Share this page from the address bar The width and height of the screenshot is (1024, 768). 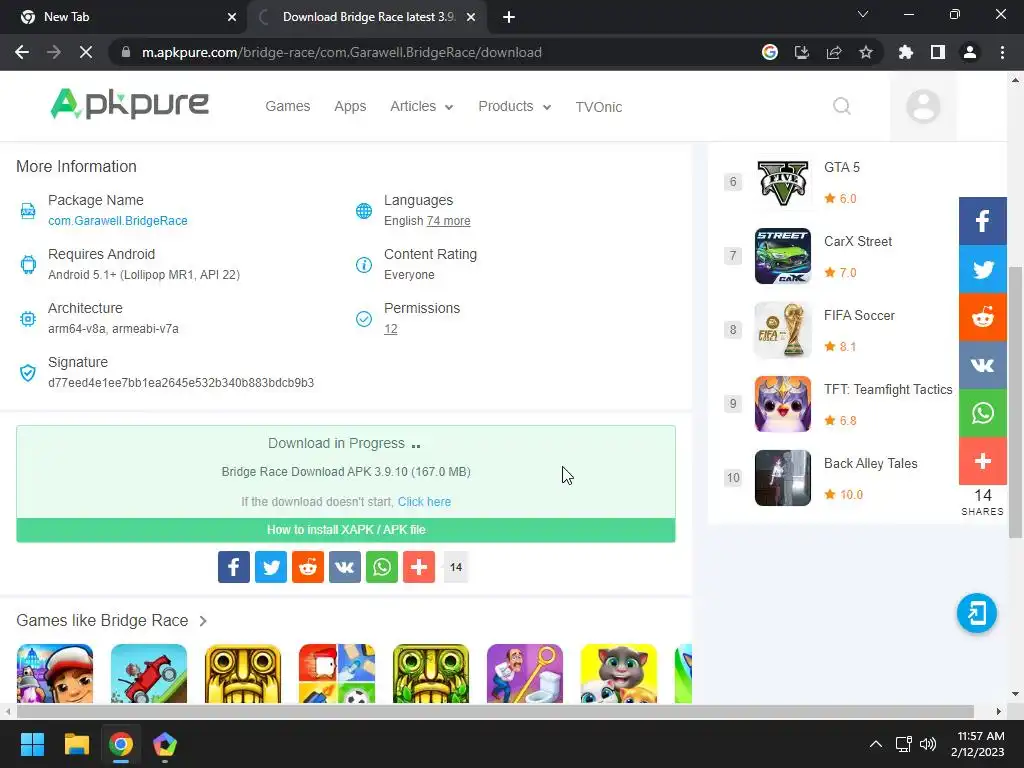pyautogui.click(x=834, y=52)
